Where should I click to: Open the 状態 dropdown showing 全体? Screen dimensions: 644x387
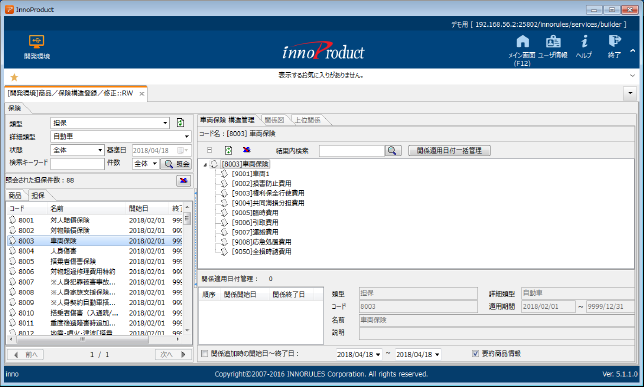[100, 150]
